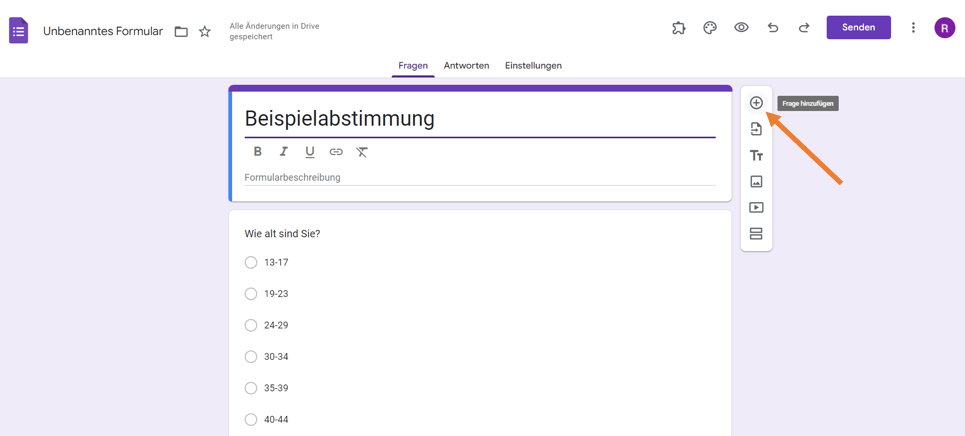Viewport: 965px width, 436px height.
Task: Click the import questions icon
Action: [x=756, y=129]
